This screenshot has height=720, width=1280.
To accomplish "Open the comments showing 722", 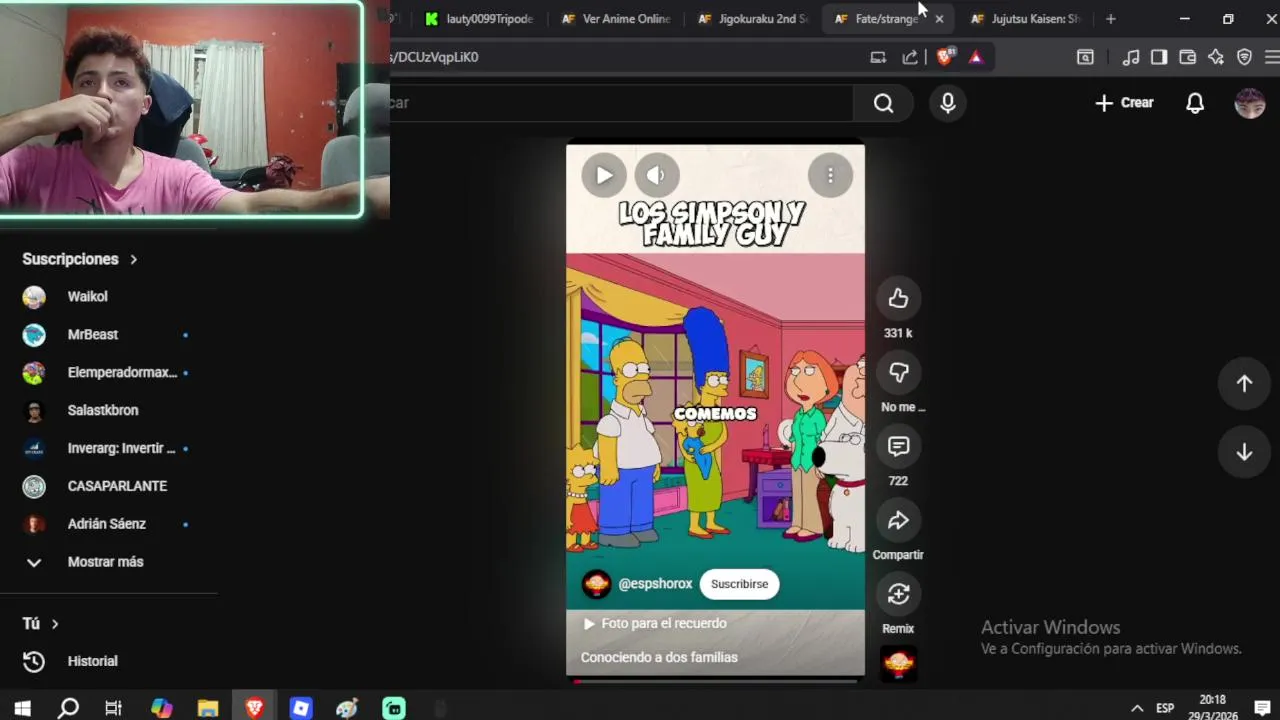I will 898,446.
